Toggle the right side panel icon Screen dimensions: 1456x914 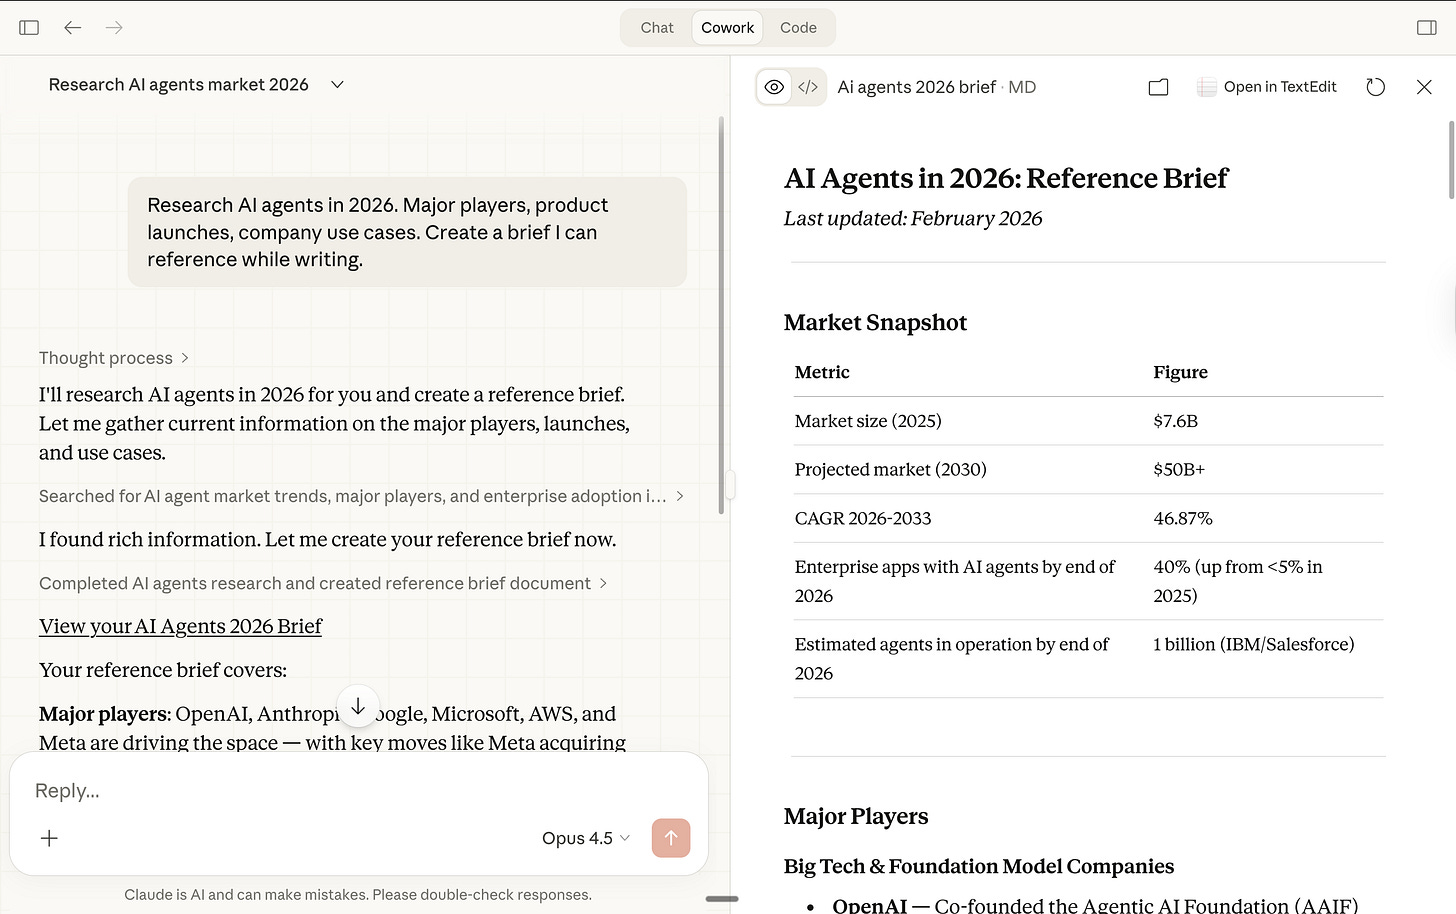[x=1427, y=28]
